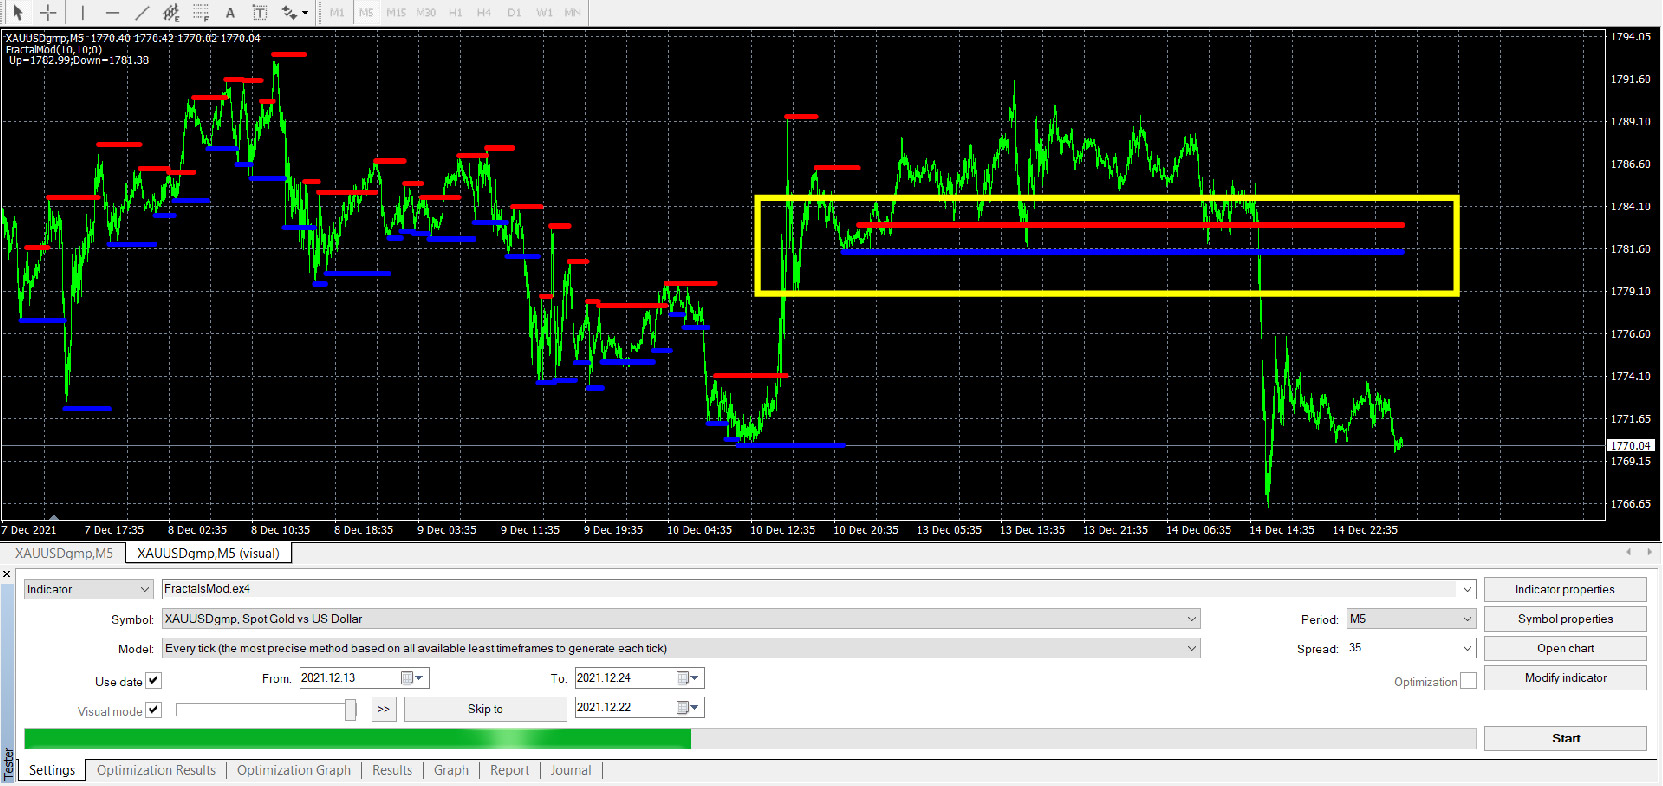Select the crosshair tool

(x=47, y=13)
